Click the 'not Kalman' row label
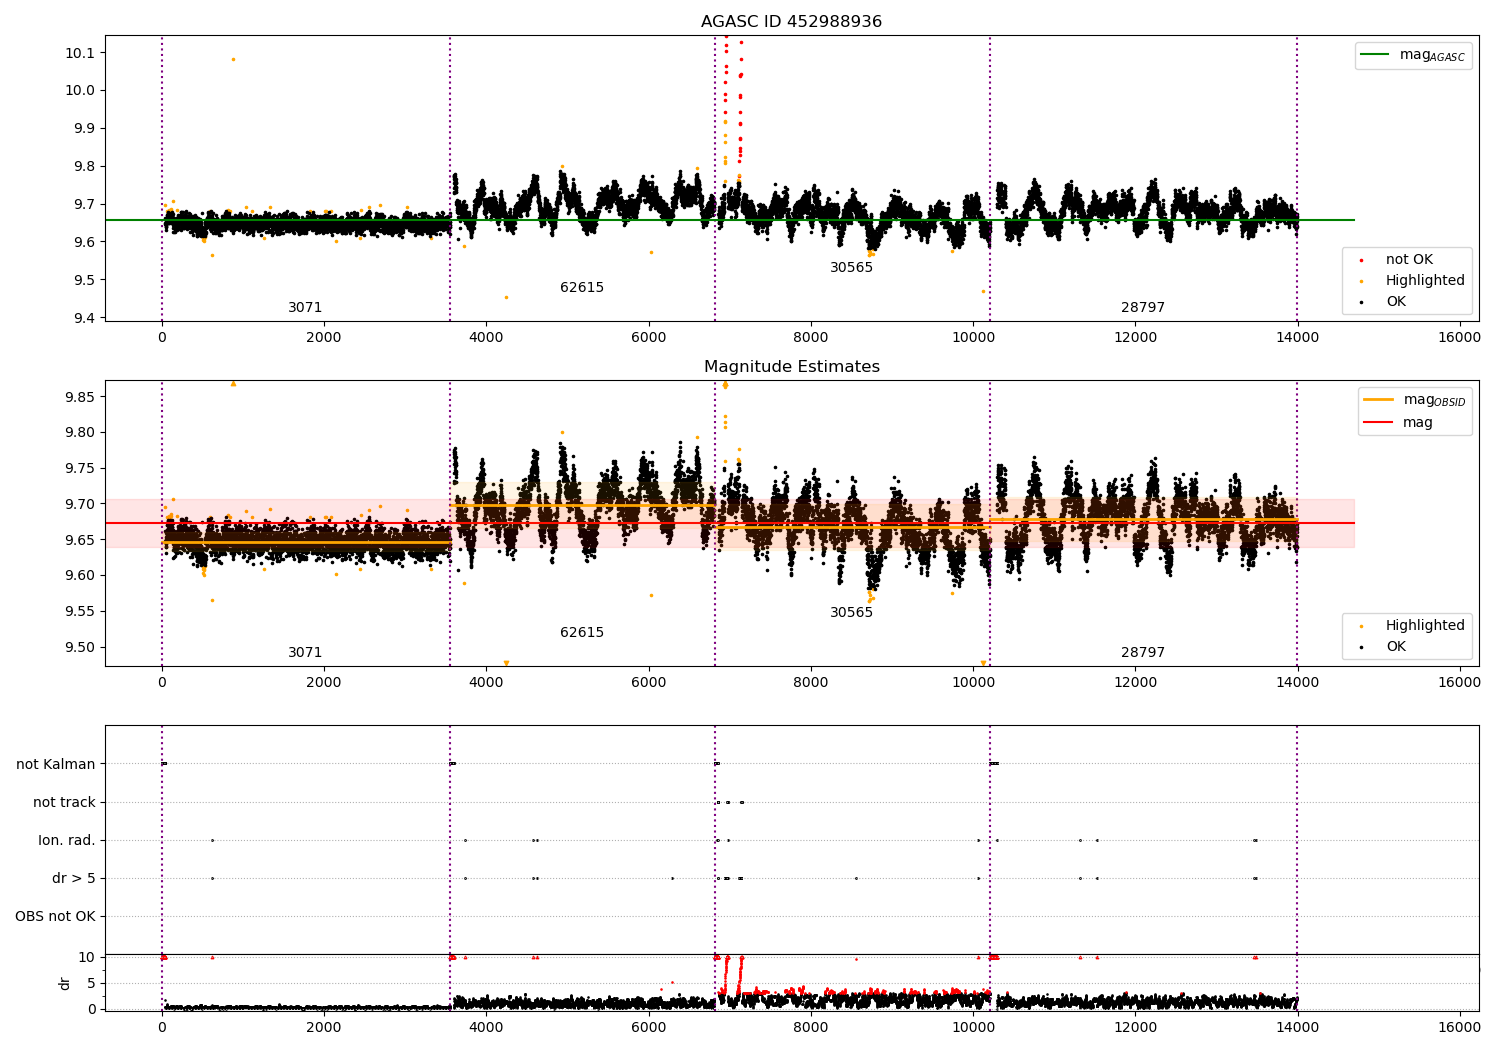 pyautogui.click(x=56, y=765)
